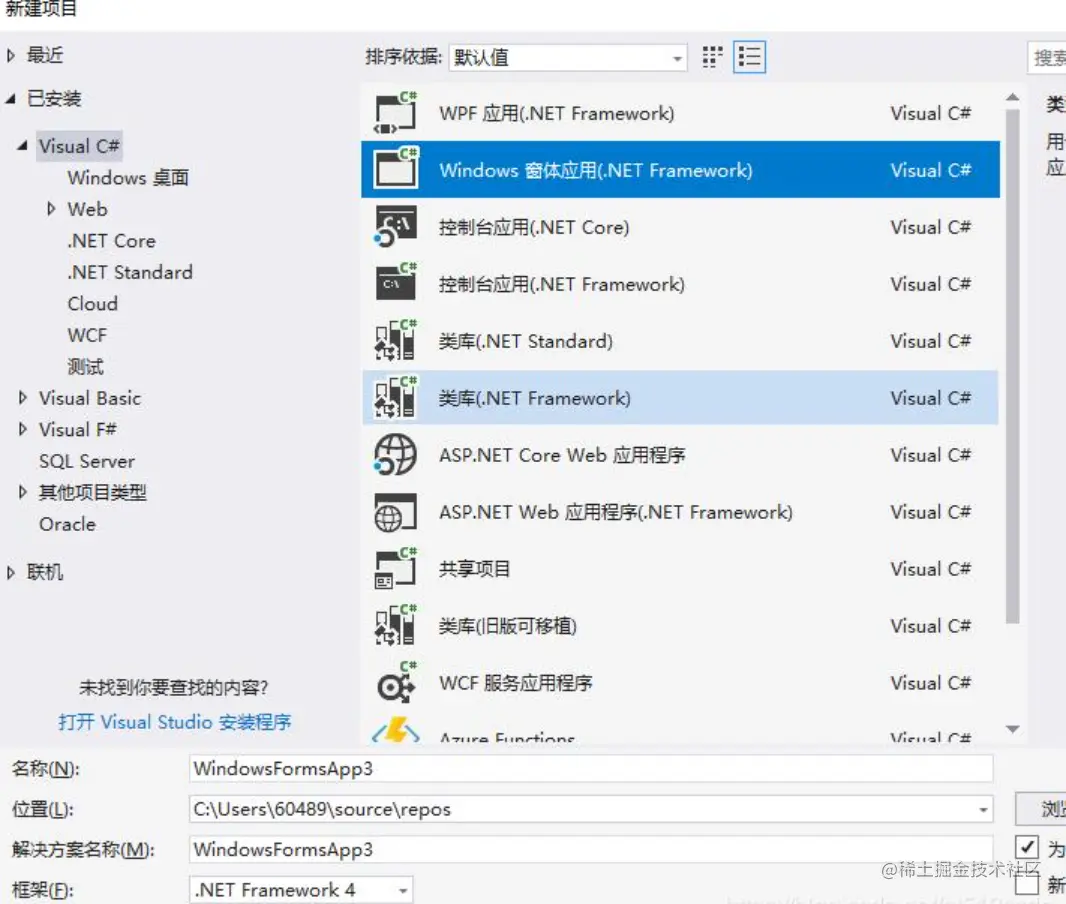Expand the 联机 (Online) node
The height and width of the screenshot is (904, 1066).
(10, 572)
